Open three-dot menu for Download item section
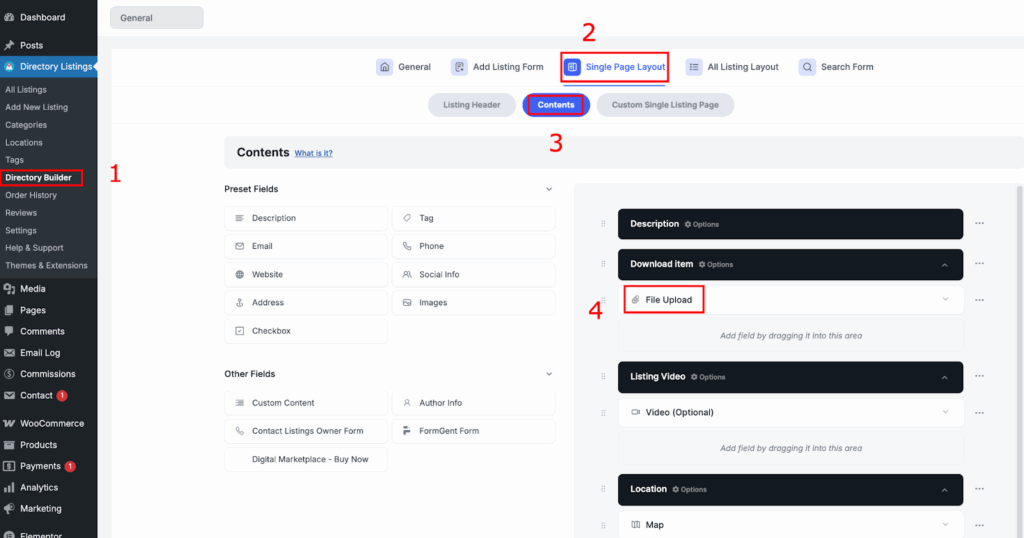This screenshot has height=538, width=1024. click(979, 264)
